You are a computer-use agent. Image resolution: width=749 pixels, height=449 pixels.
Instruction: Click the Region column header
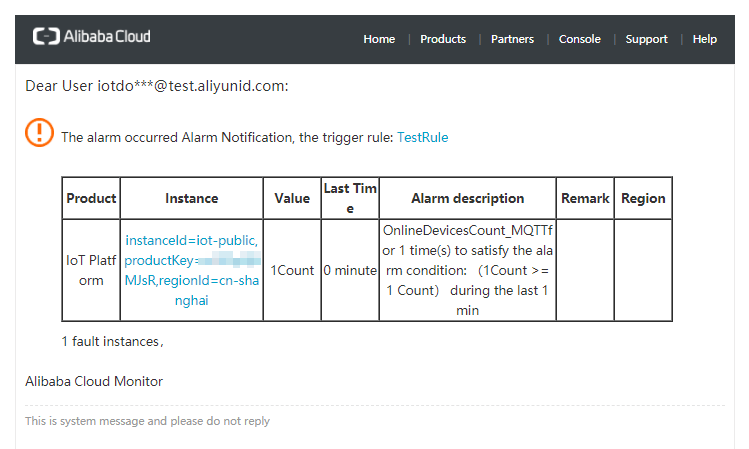(643, 198)
